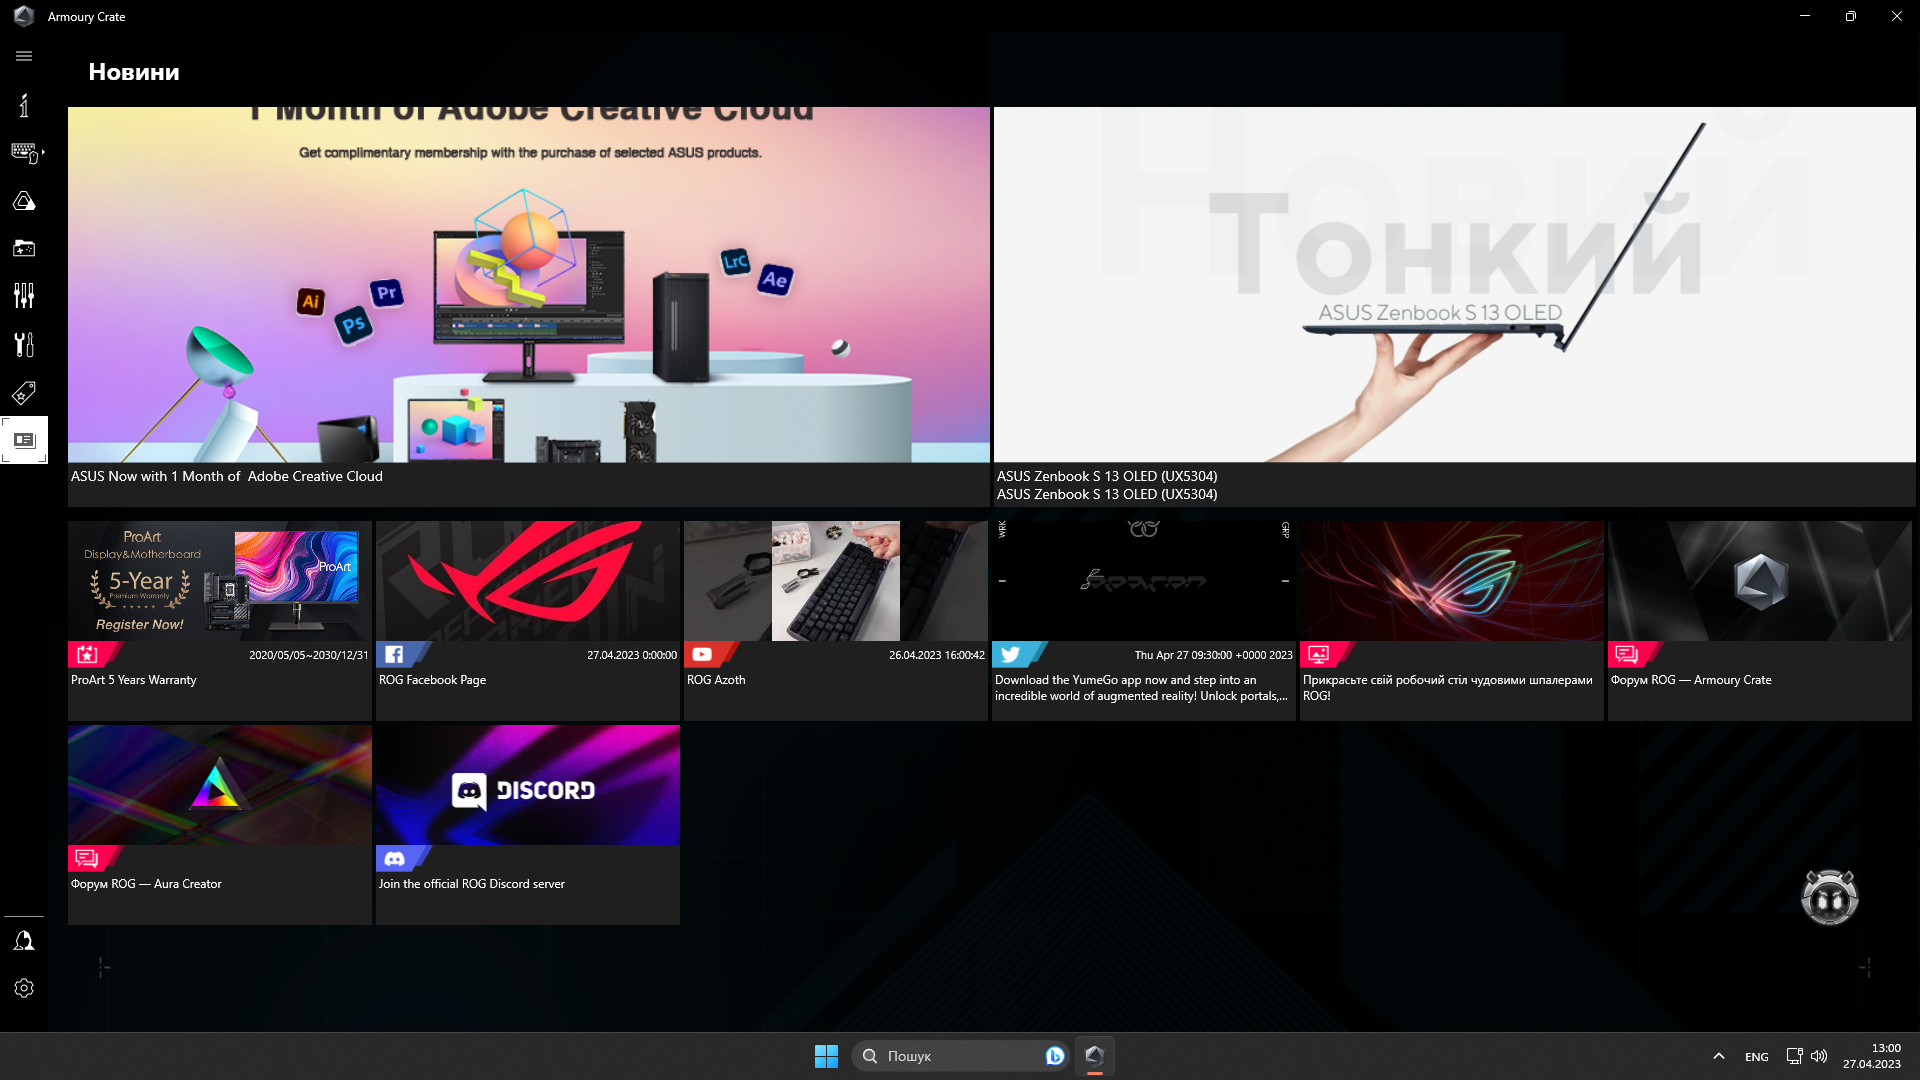The width and height of the screenshot is (1920, 1080).
Task: Click the forum chat icon on Armoury Crate card
Action: pos(1626,655)
